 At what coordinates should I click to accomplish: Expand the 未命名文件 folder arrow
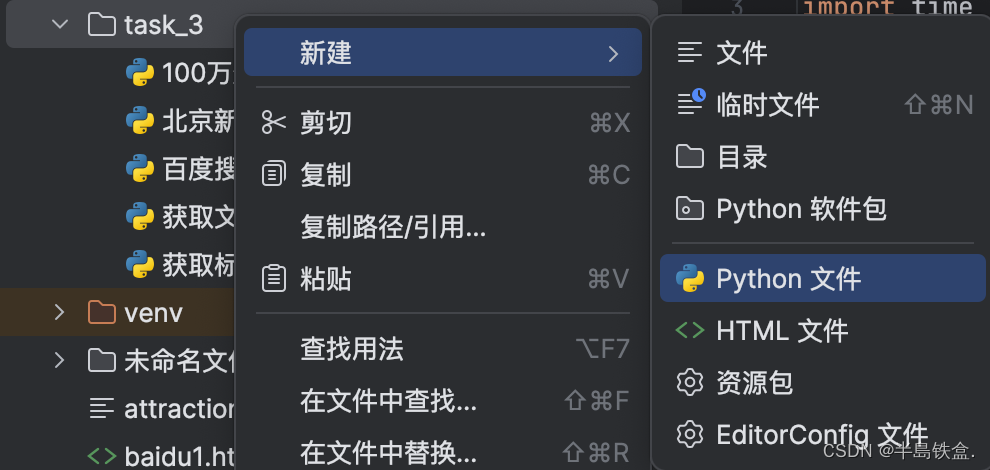[x=59, y=360]
